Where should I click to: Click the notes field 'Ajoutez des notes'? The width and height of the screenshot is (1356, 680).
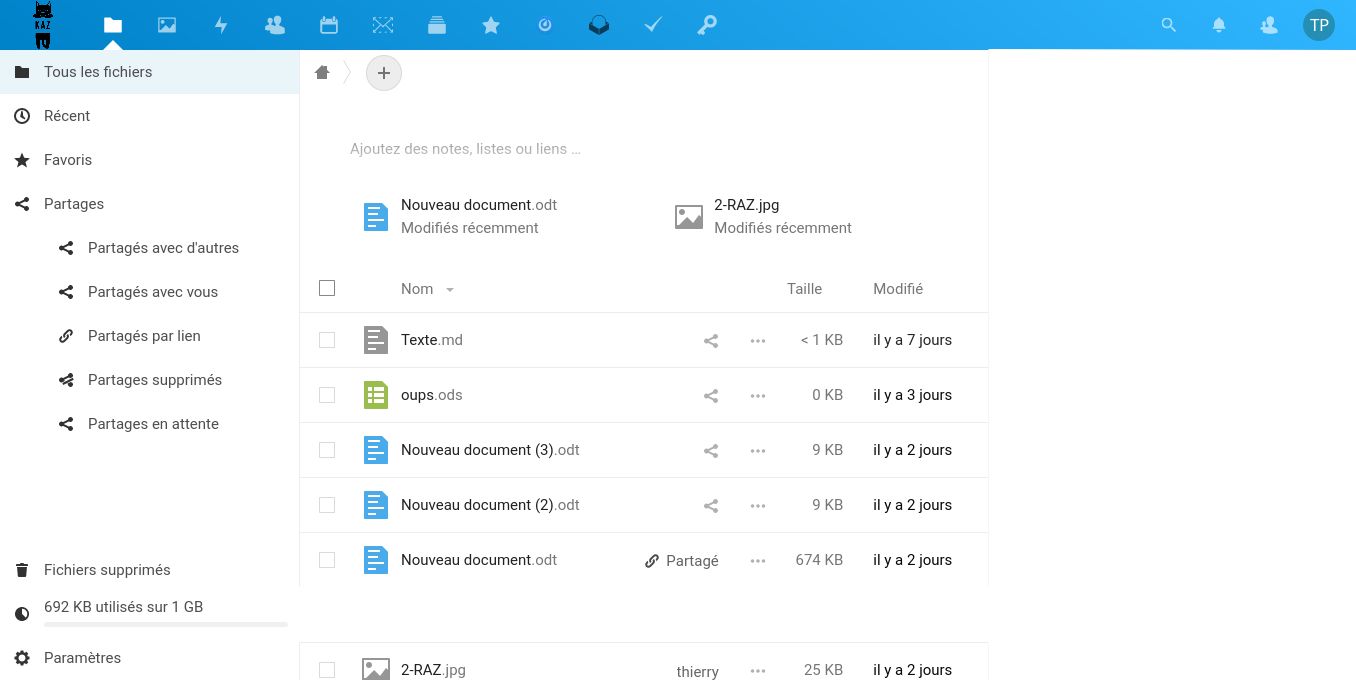click(465, 149)
